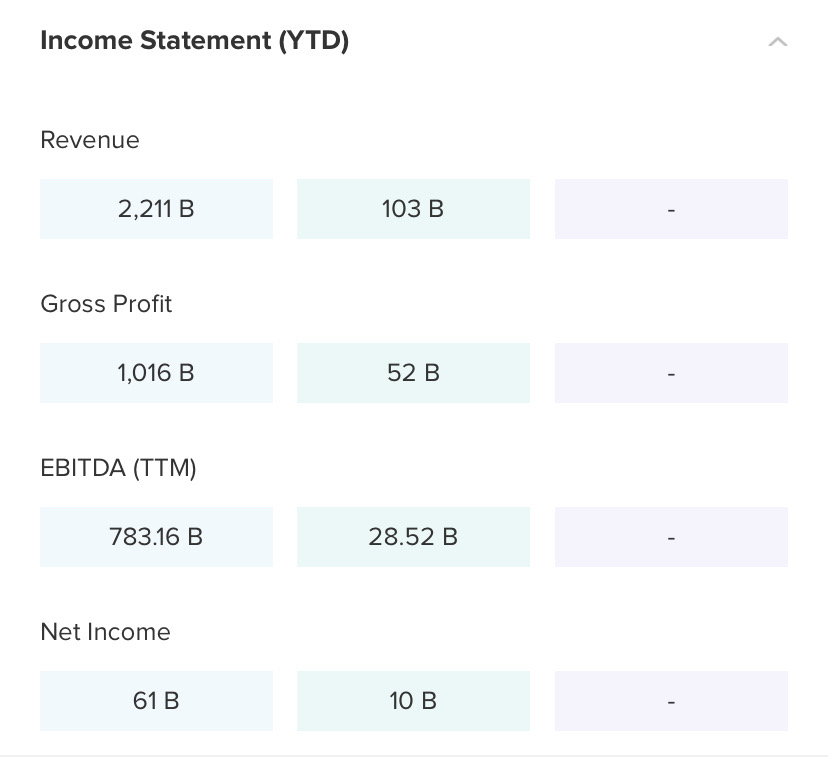Click the 61 B net income cell

[x=156, y=701]
